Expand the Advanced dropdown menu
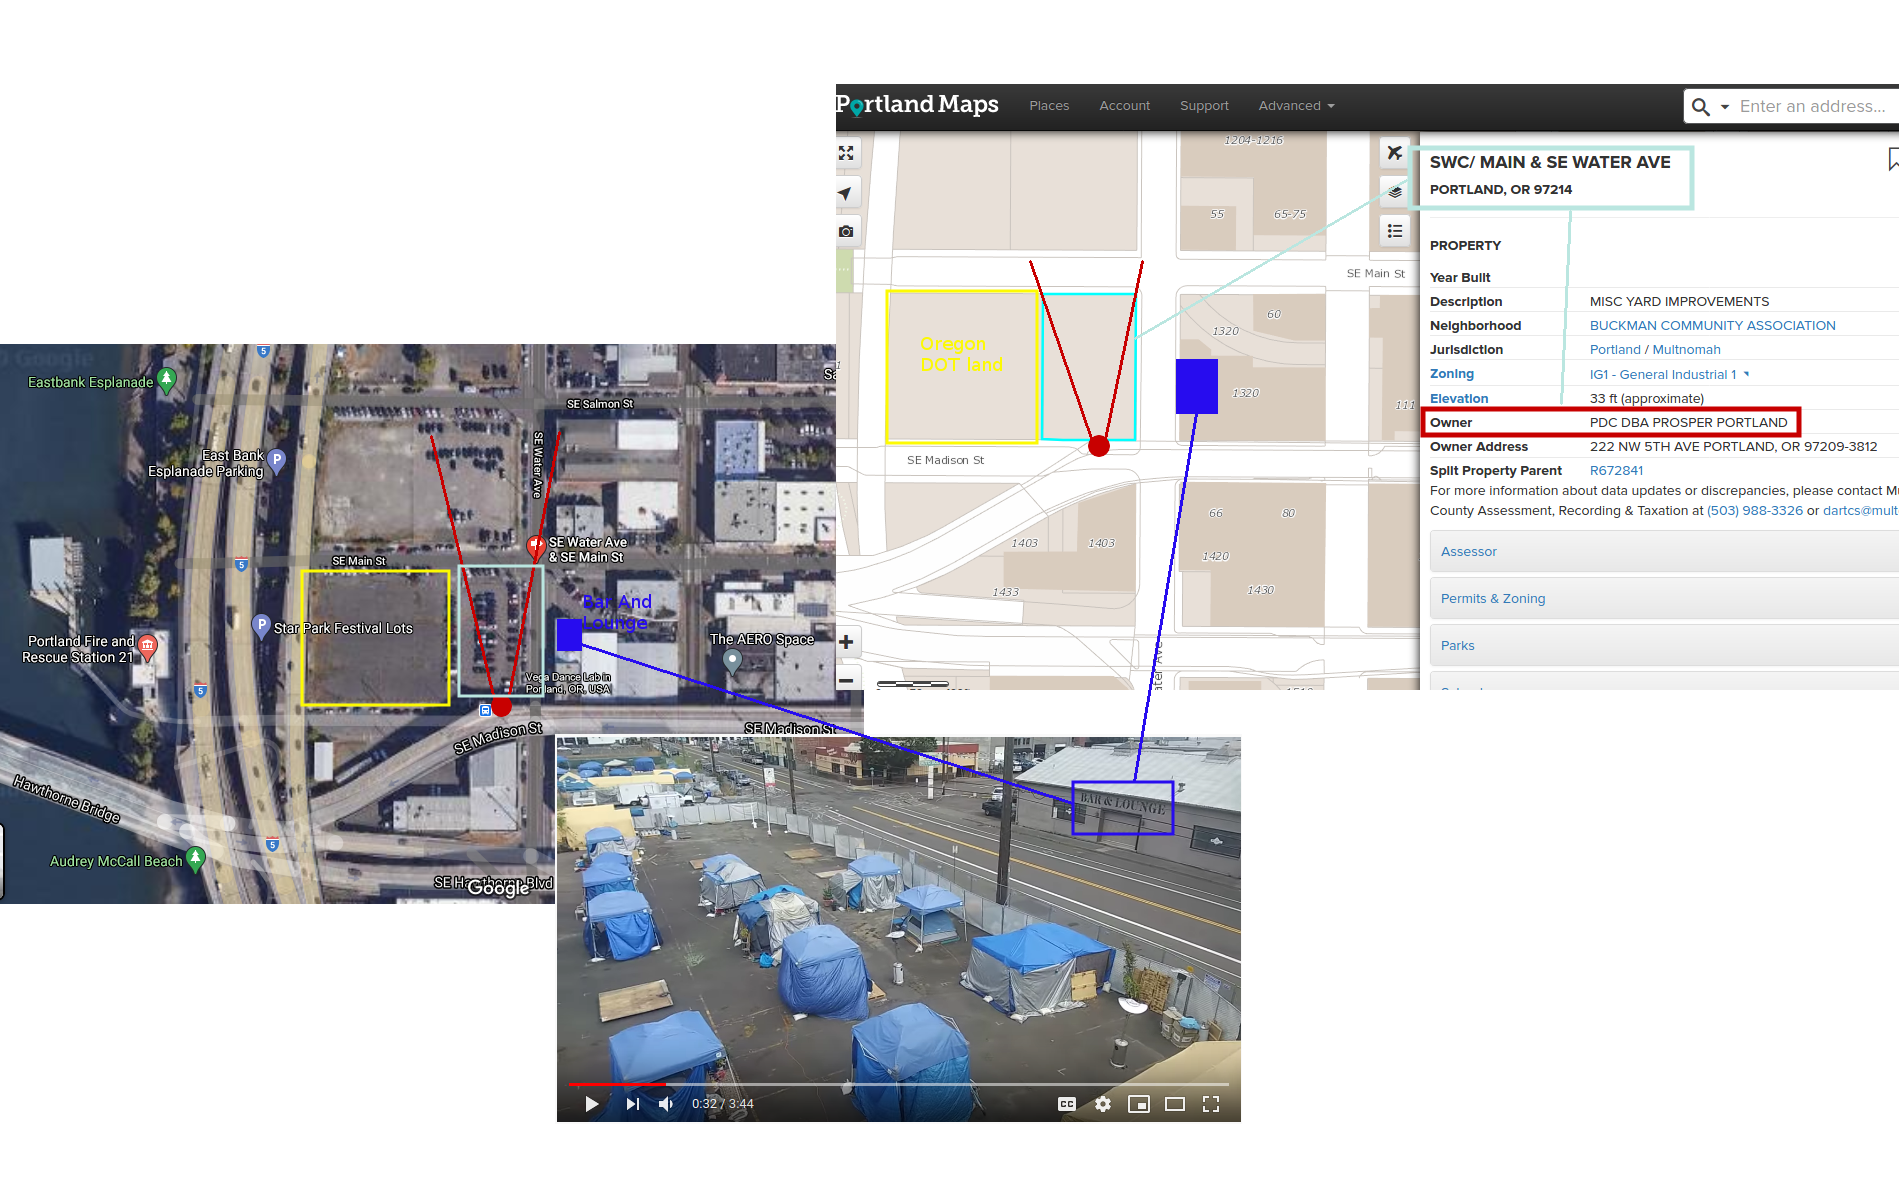 tap(1296, 106)
